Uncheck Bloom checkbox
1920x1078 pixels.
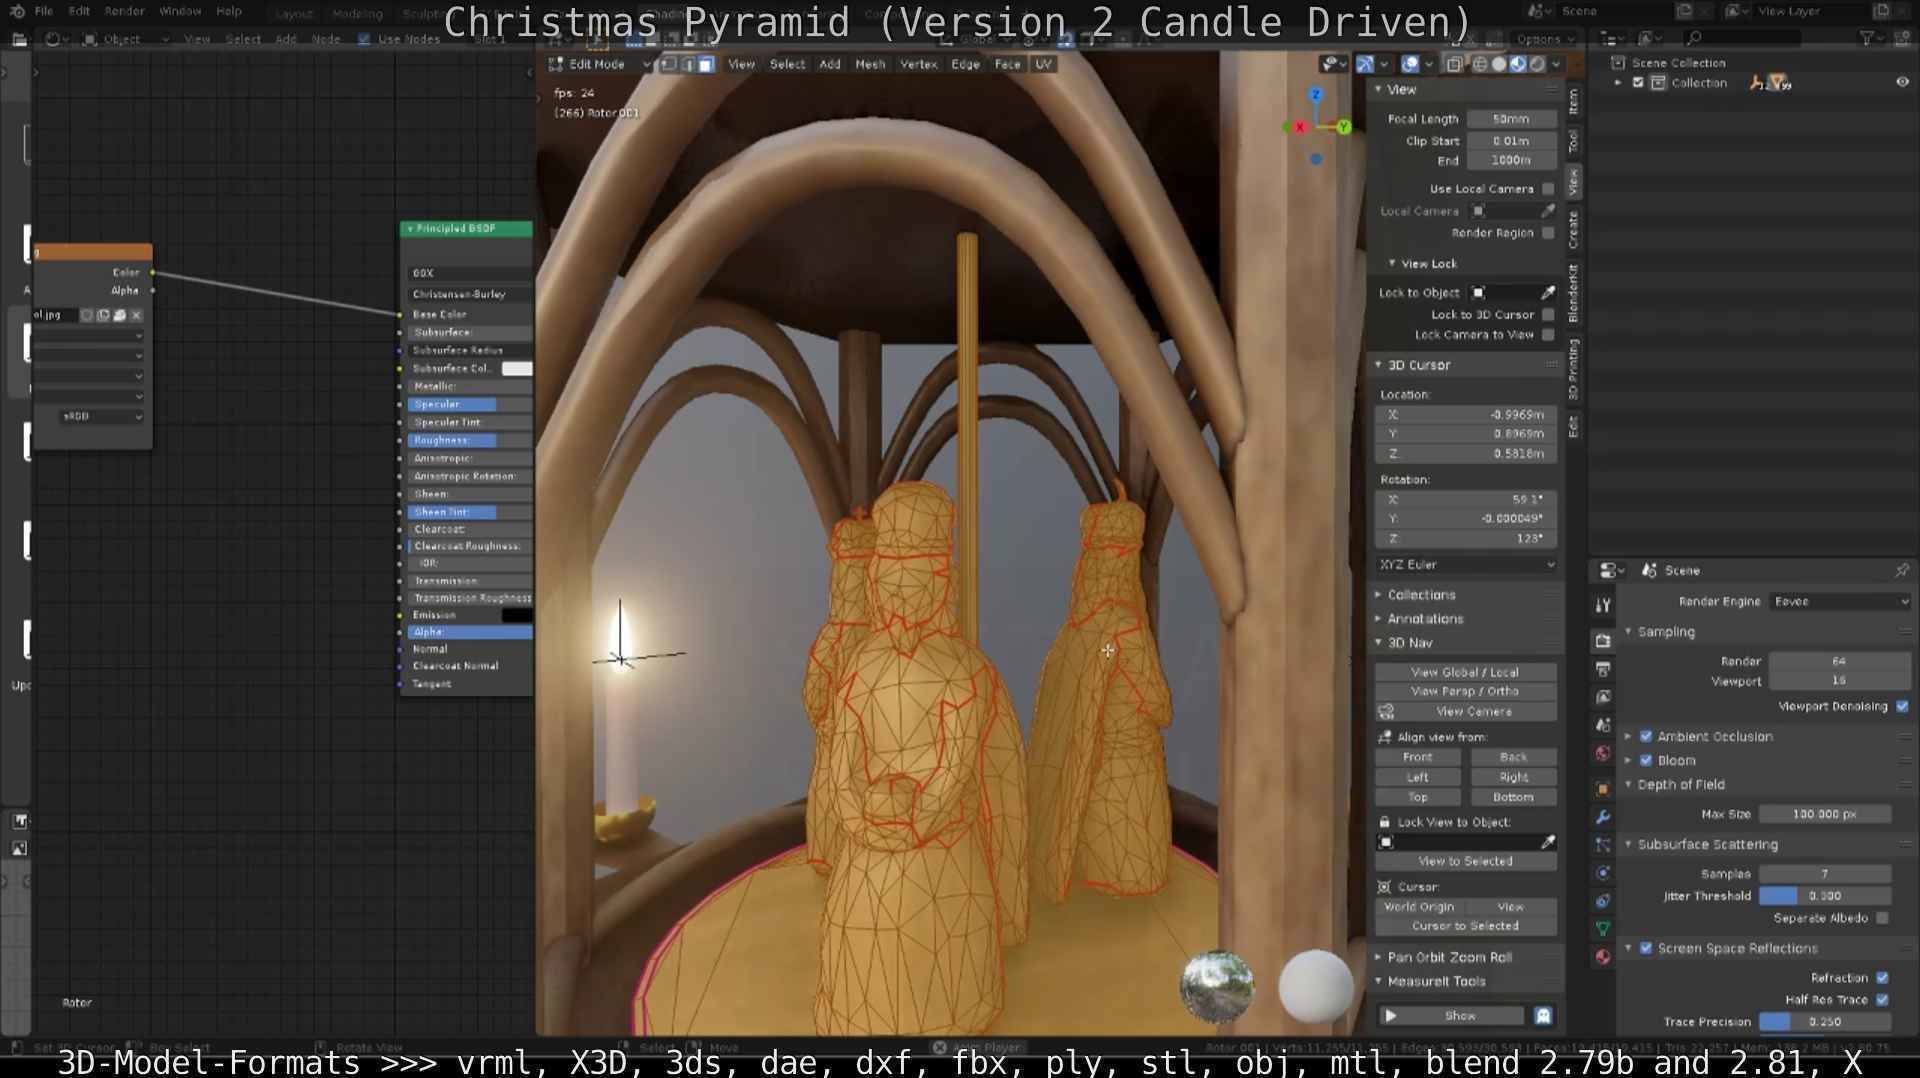pyautogui.click(x=1646, y=761)
